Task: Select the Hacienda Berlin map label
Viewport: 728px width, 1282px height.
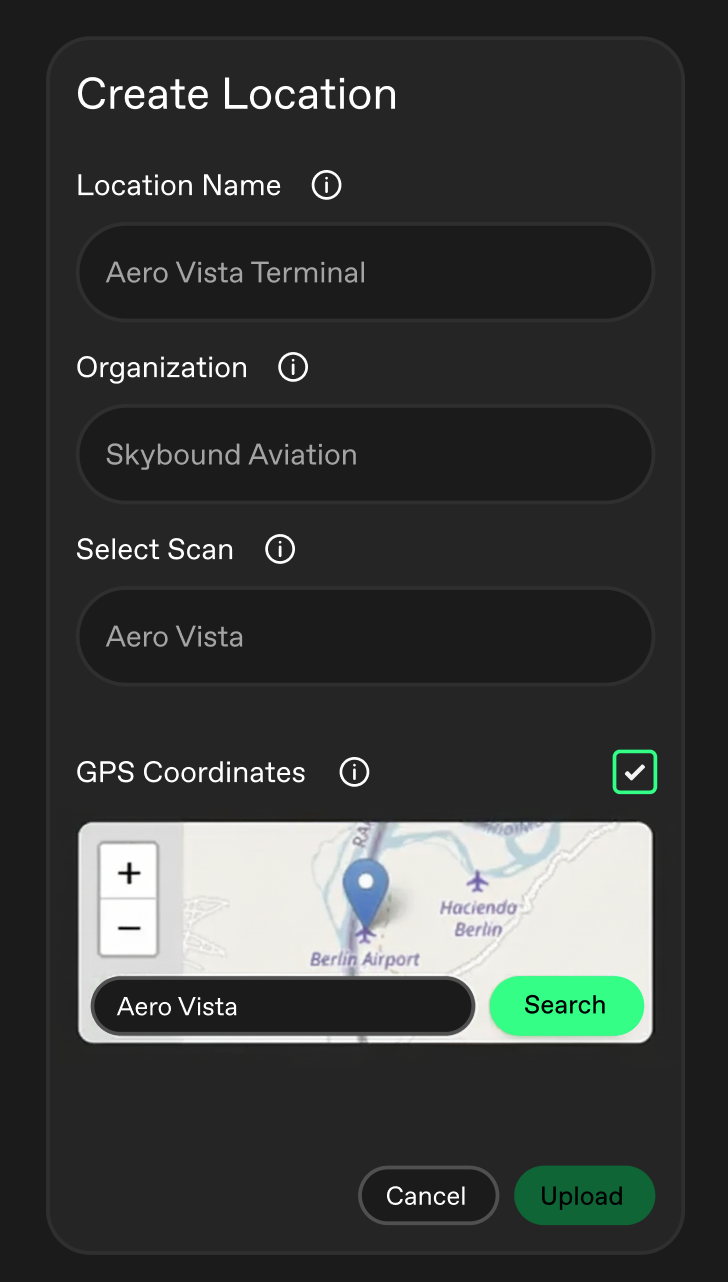Action: (x=479, y=918)
